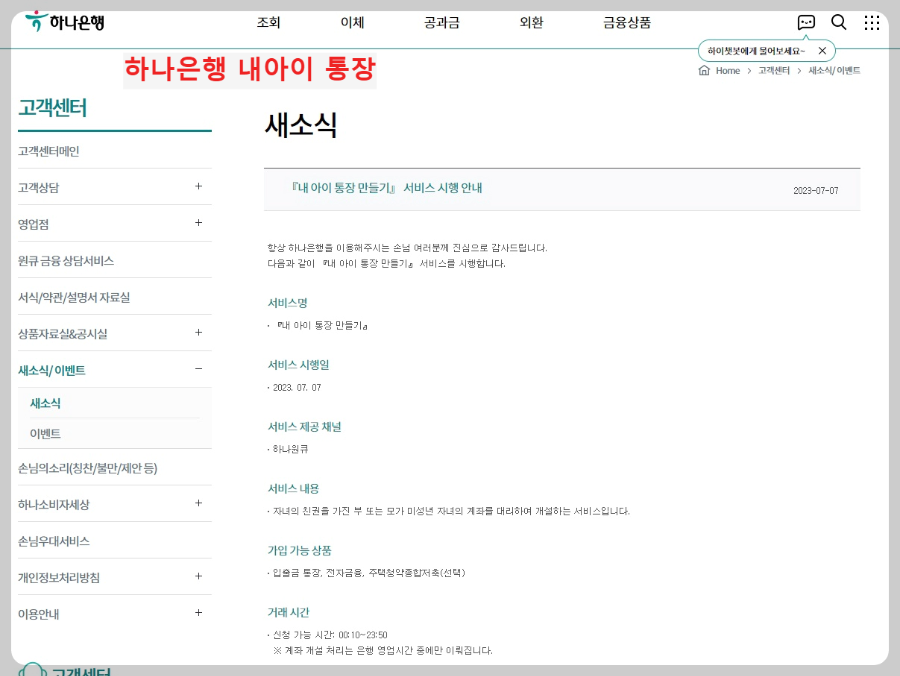This screenshot has height=676, width=900.
Task: Open the chatbot speech-bubble icon
Action: [x=806, y=22]
